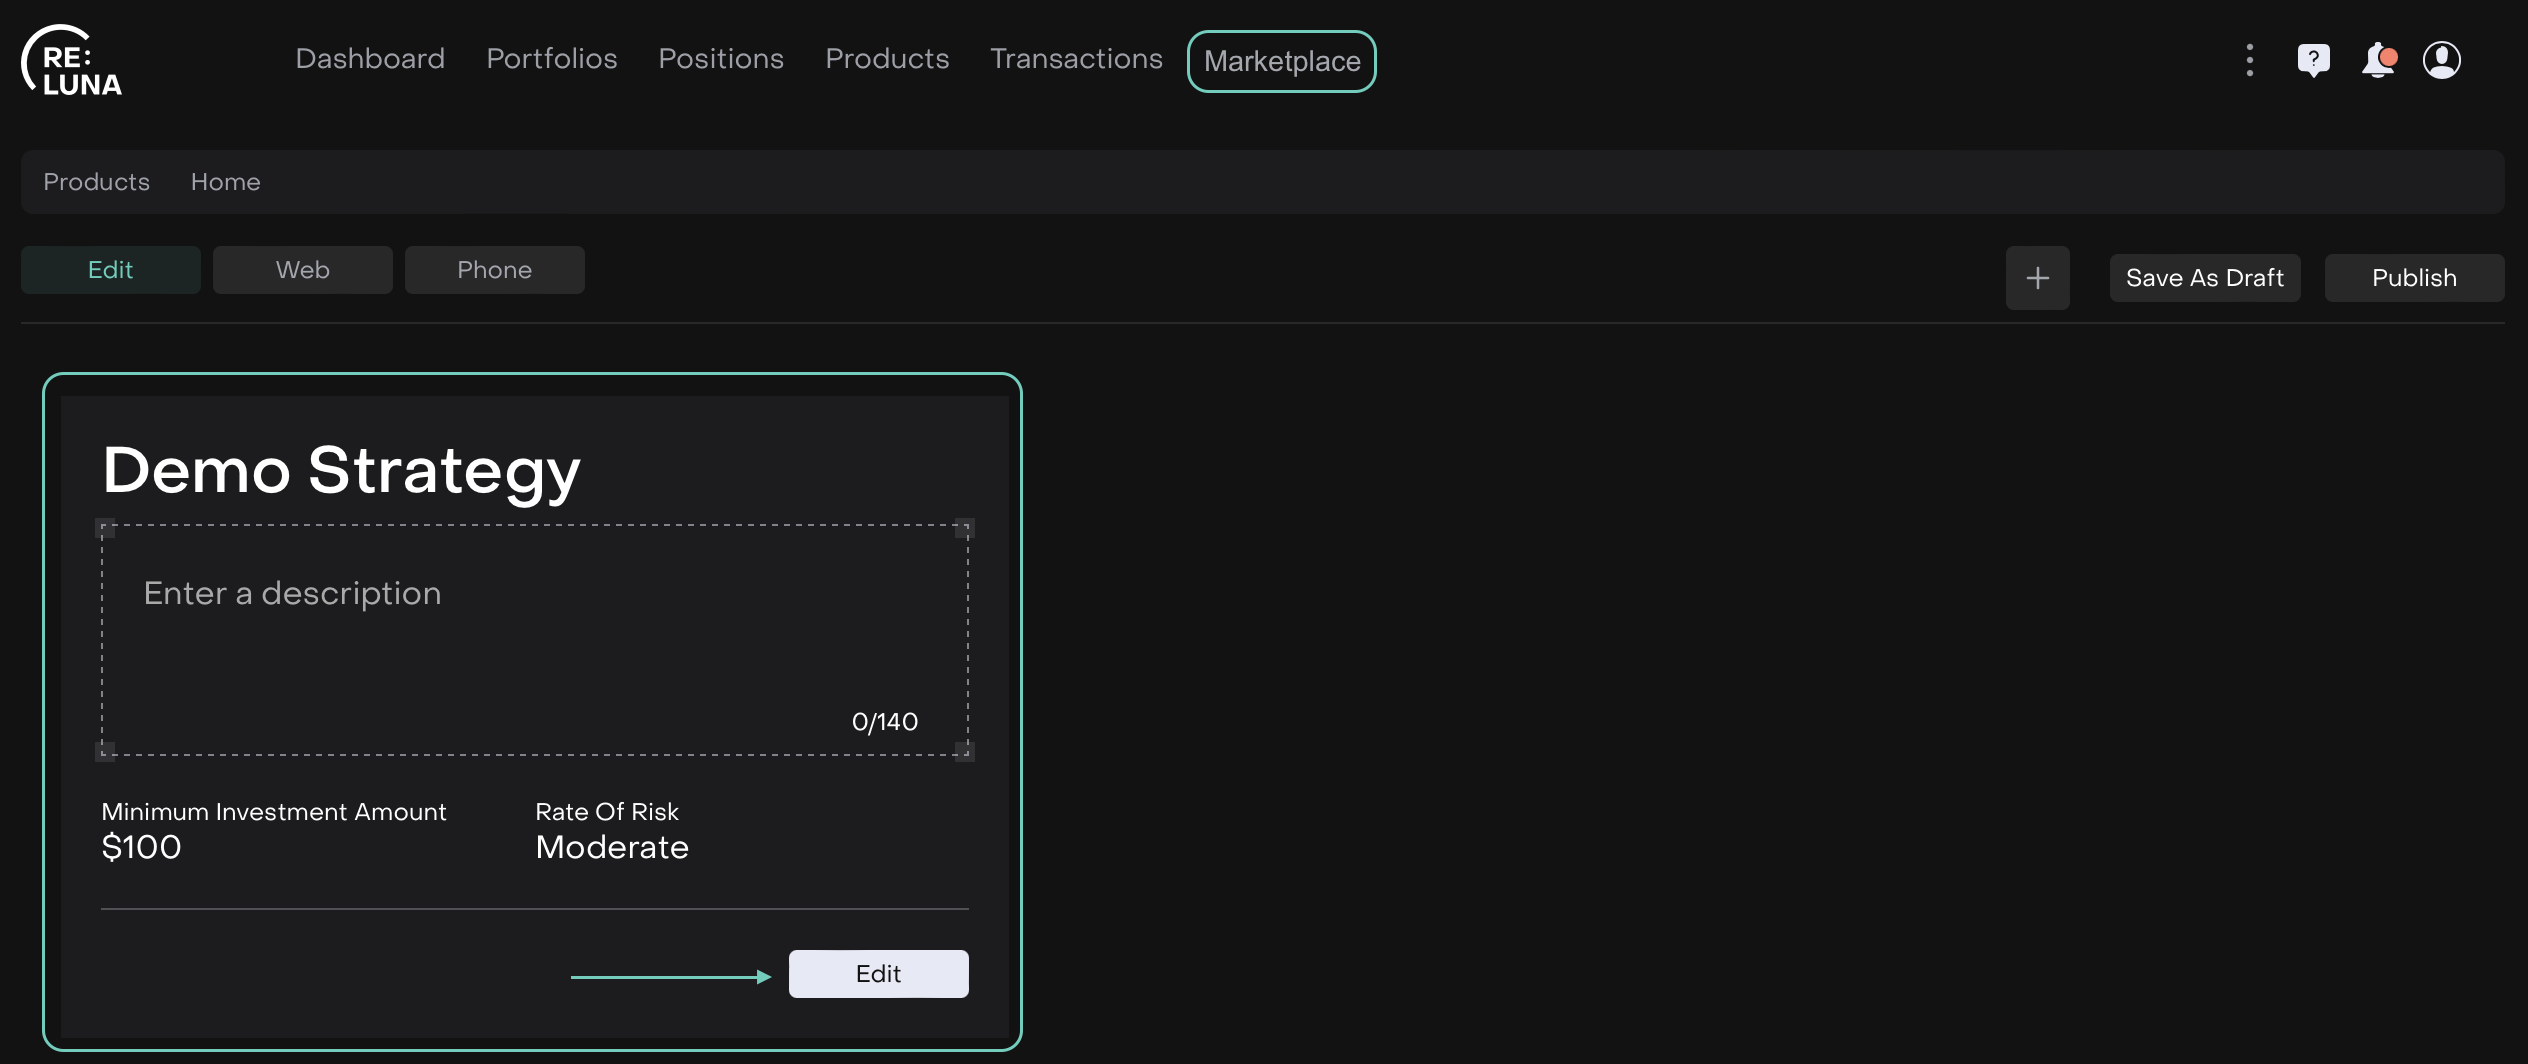The image size is (2528, 1064).
Task: Click the Home breadcrumb link
Action: [225, 182]
